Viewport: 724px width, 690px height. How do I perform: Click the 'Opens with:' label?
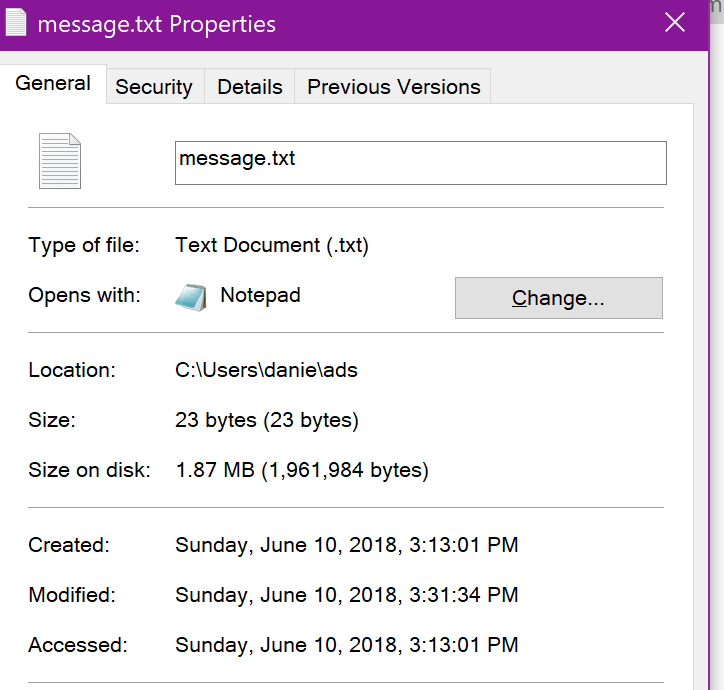84,295
